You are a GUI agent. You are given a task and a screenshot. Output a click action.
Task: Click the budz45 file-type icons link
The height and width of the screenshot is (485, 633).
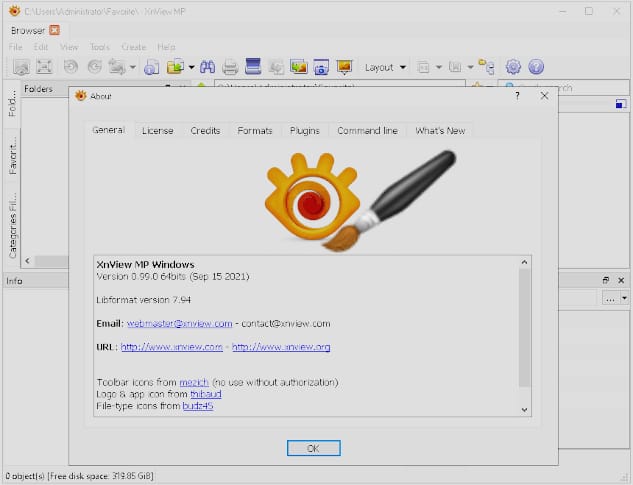pyautogui.click(x=198, y=405)
